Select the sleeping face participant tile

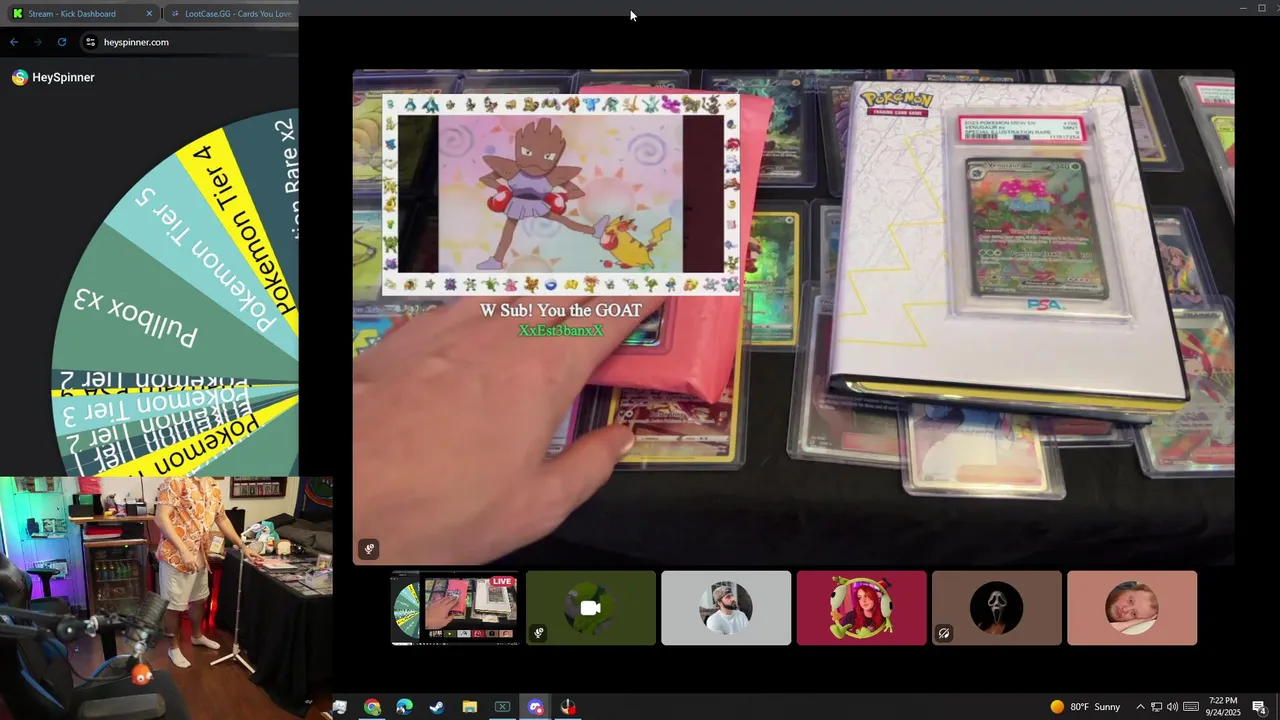coord(1132,608)
